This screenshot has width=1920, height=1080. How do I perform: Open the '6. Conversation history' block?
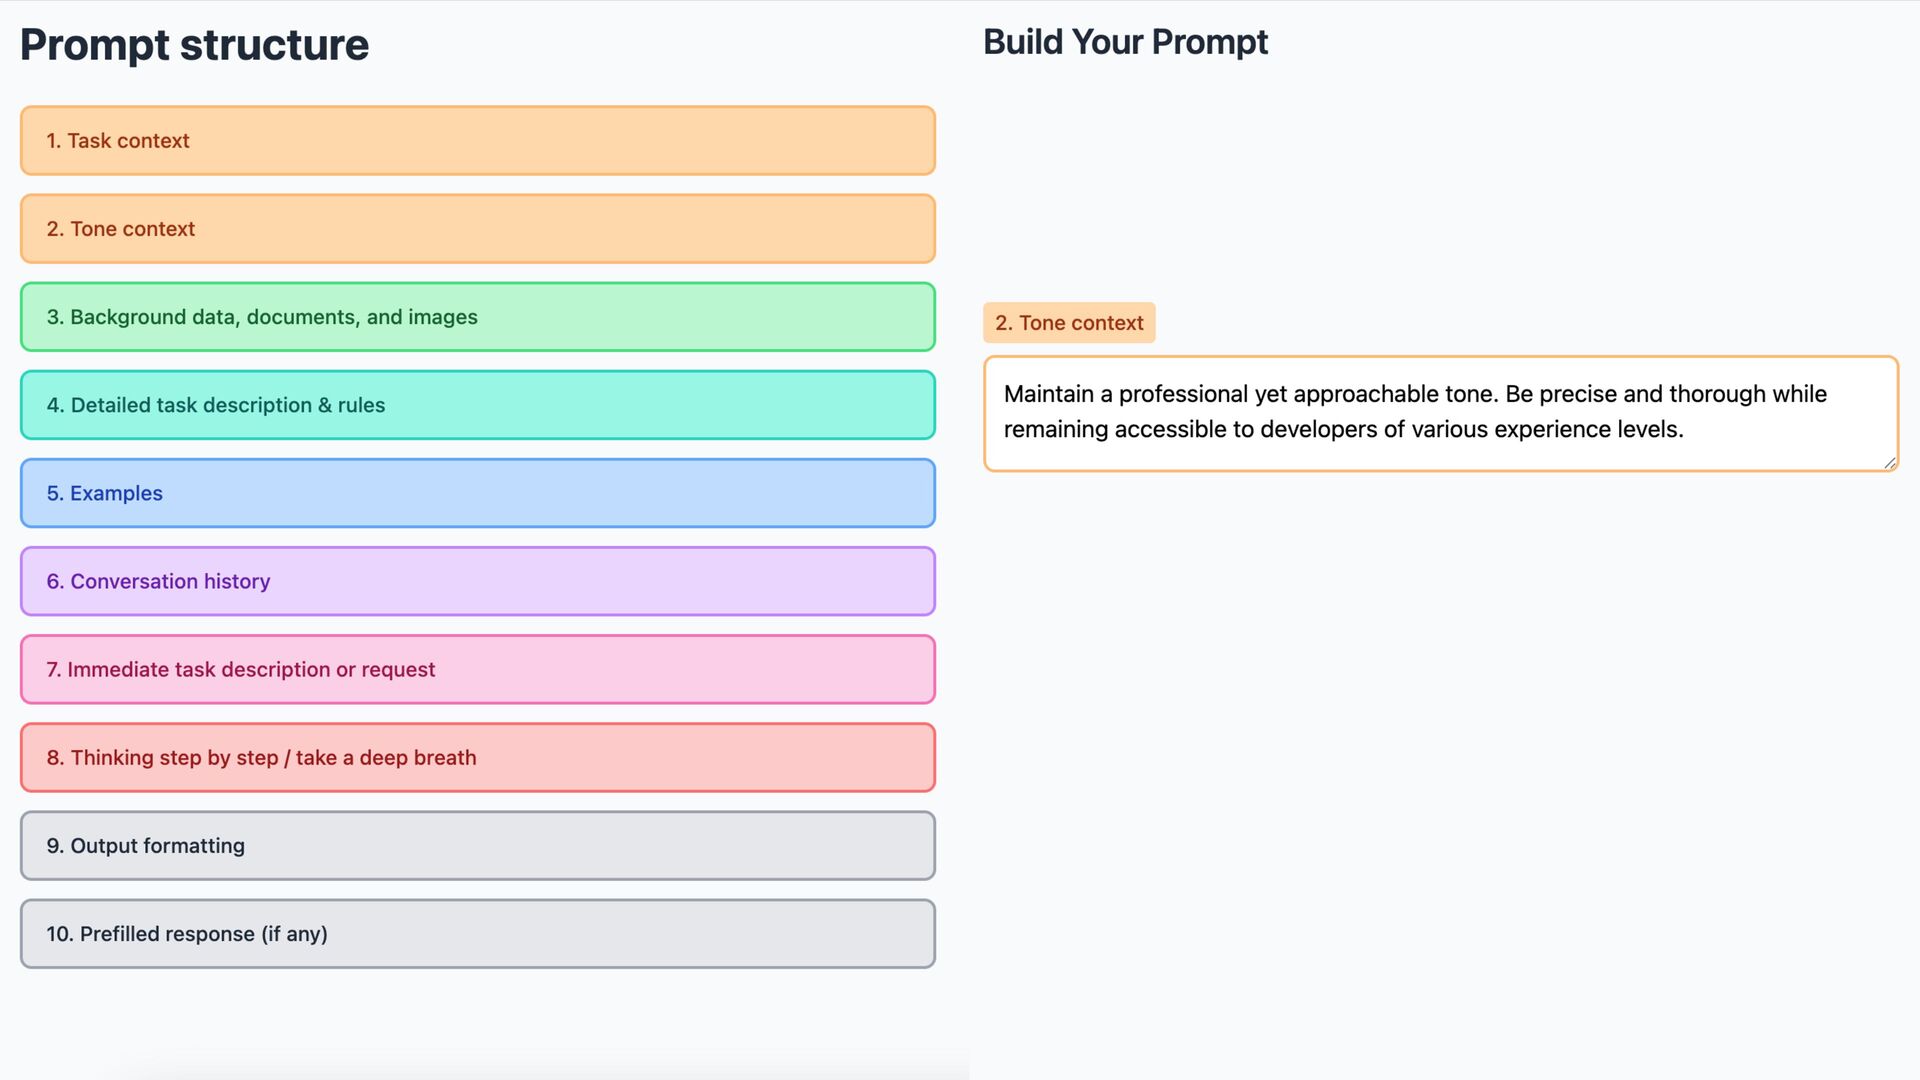pyautogui.click(x=478, y=581)
